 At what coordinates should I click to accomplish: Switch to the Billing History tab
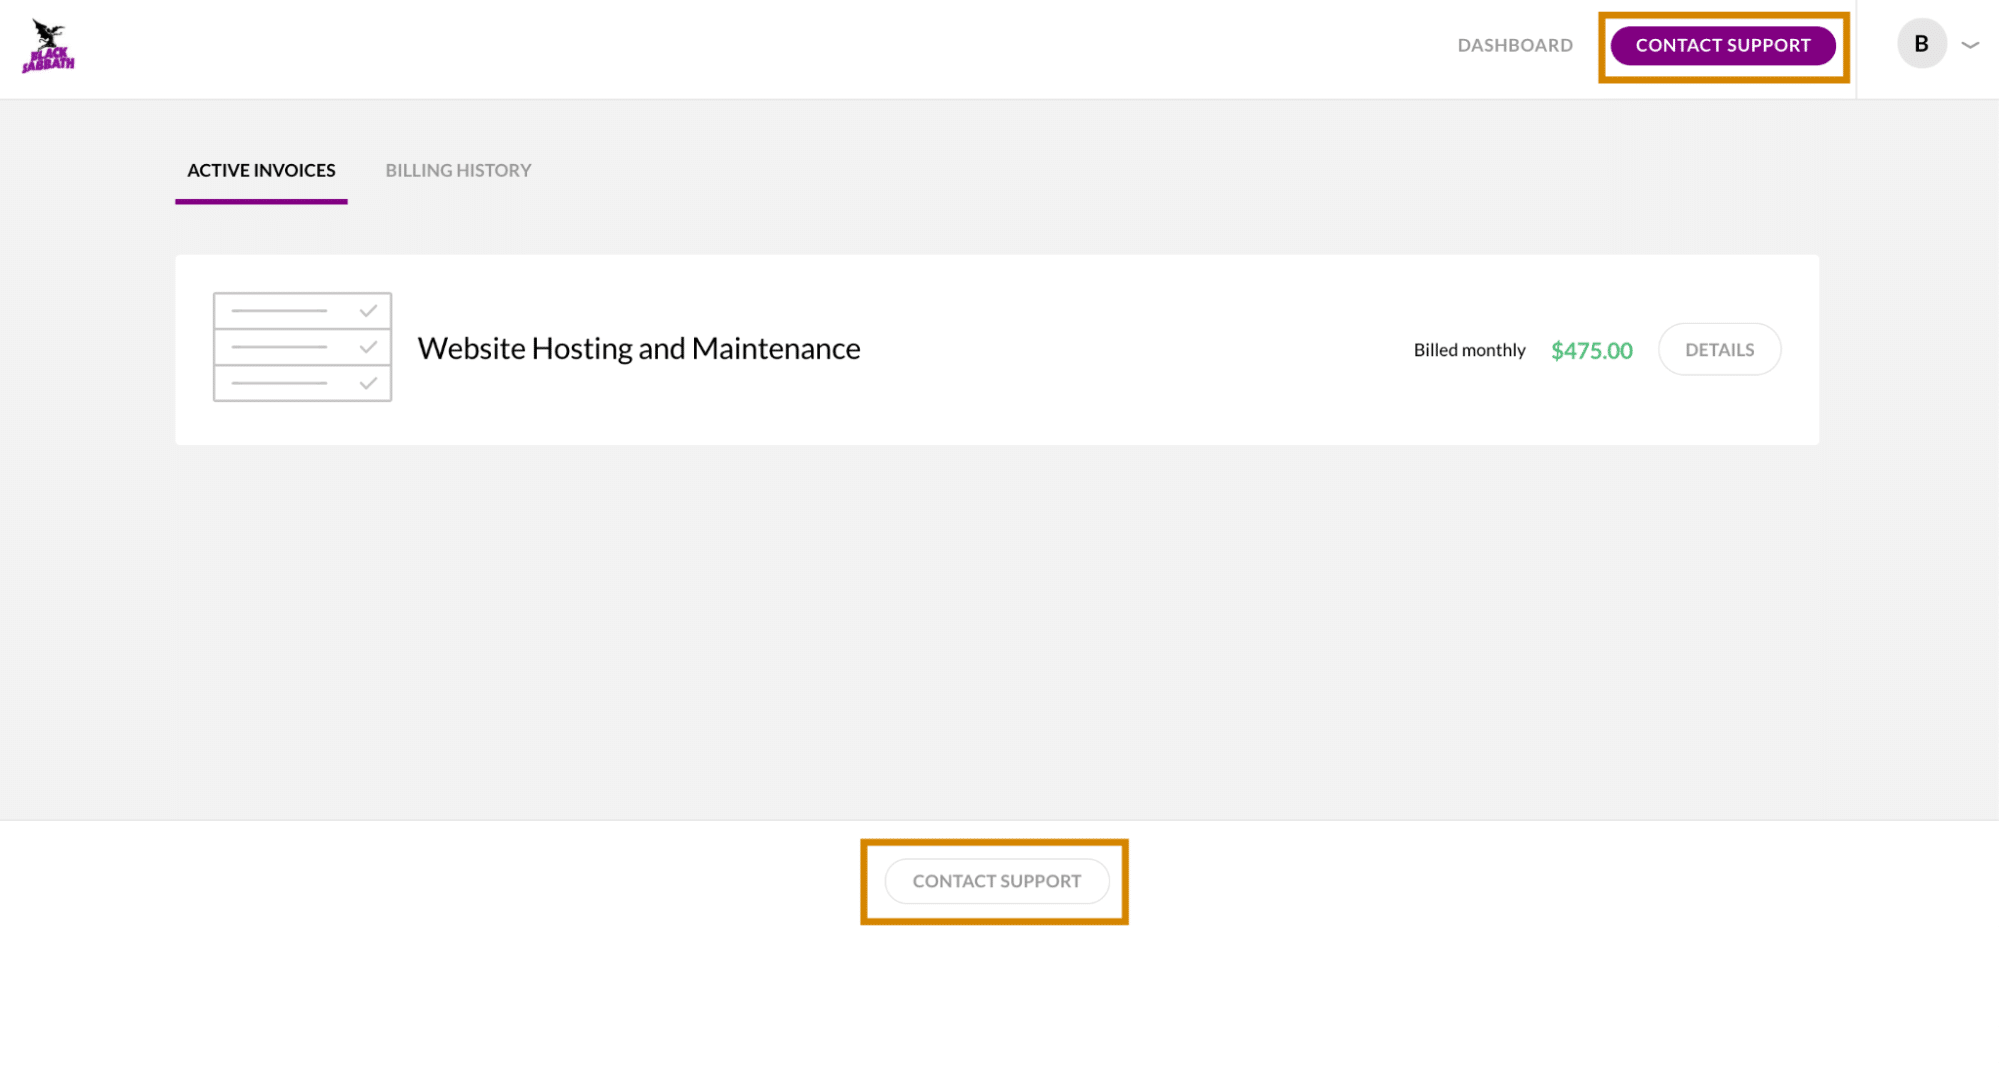(x=458, y=170)
